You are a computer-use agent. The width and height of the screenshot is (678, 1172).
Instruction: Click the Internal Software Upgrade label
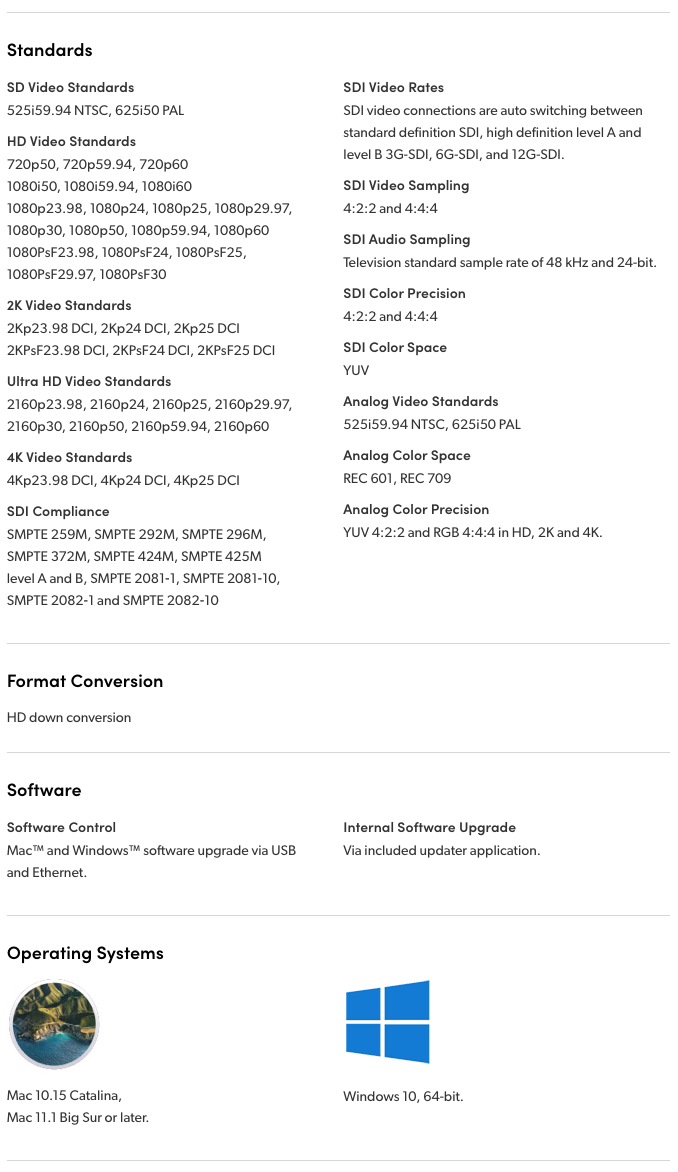click(429, 827)
